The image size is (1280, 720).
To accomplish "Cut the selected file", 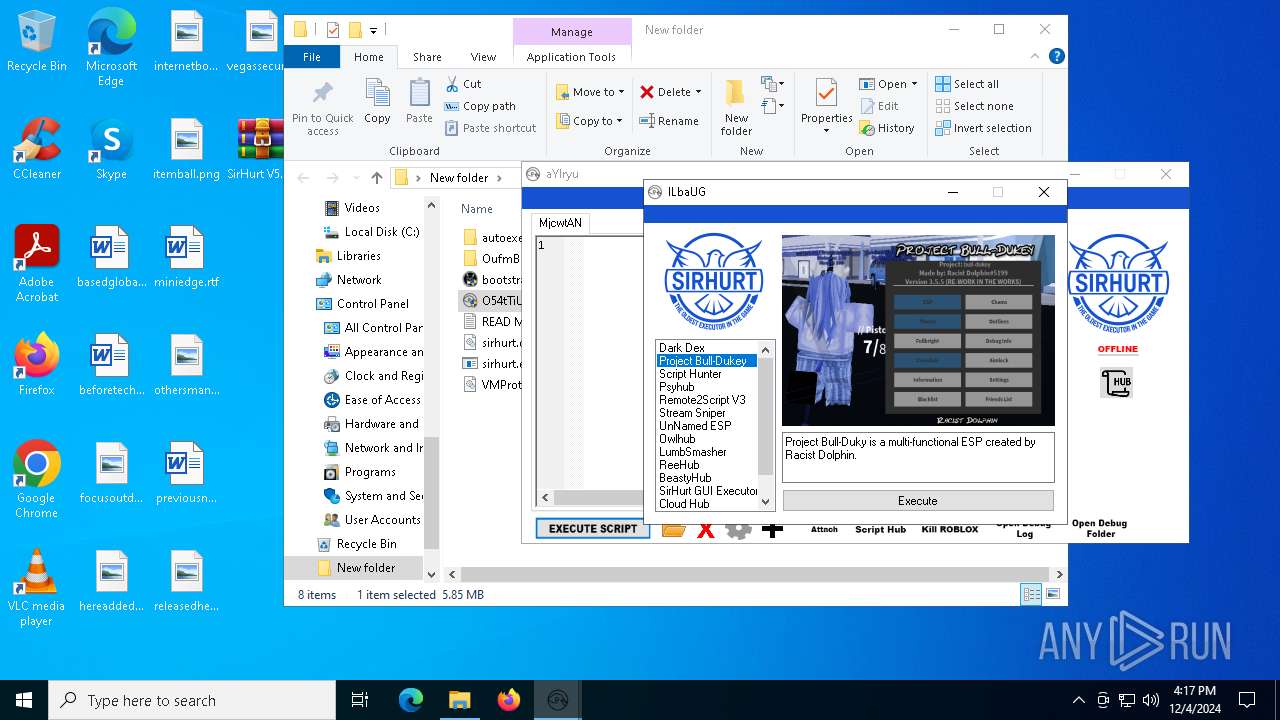I will tap(463, 84).
